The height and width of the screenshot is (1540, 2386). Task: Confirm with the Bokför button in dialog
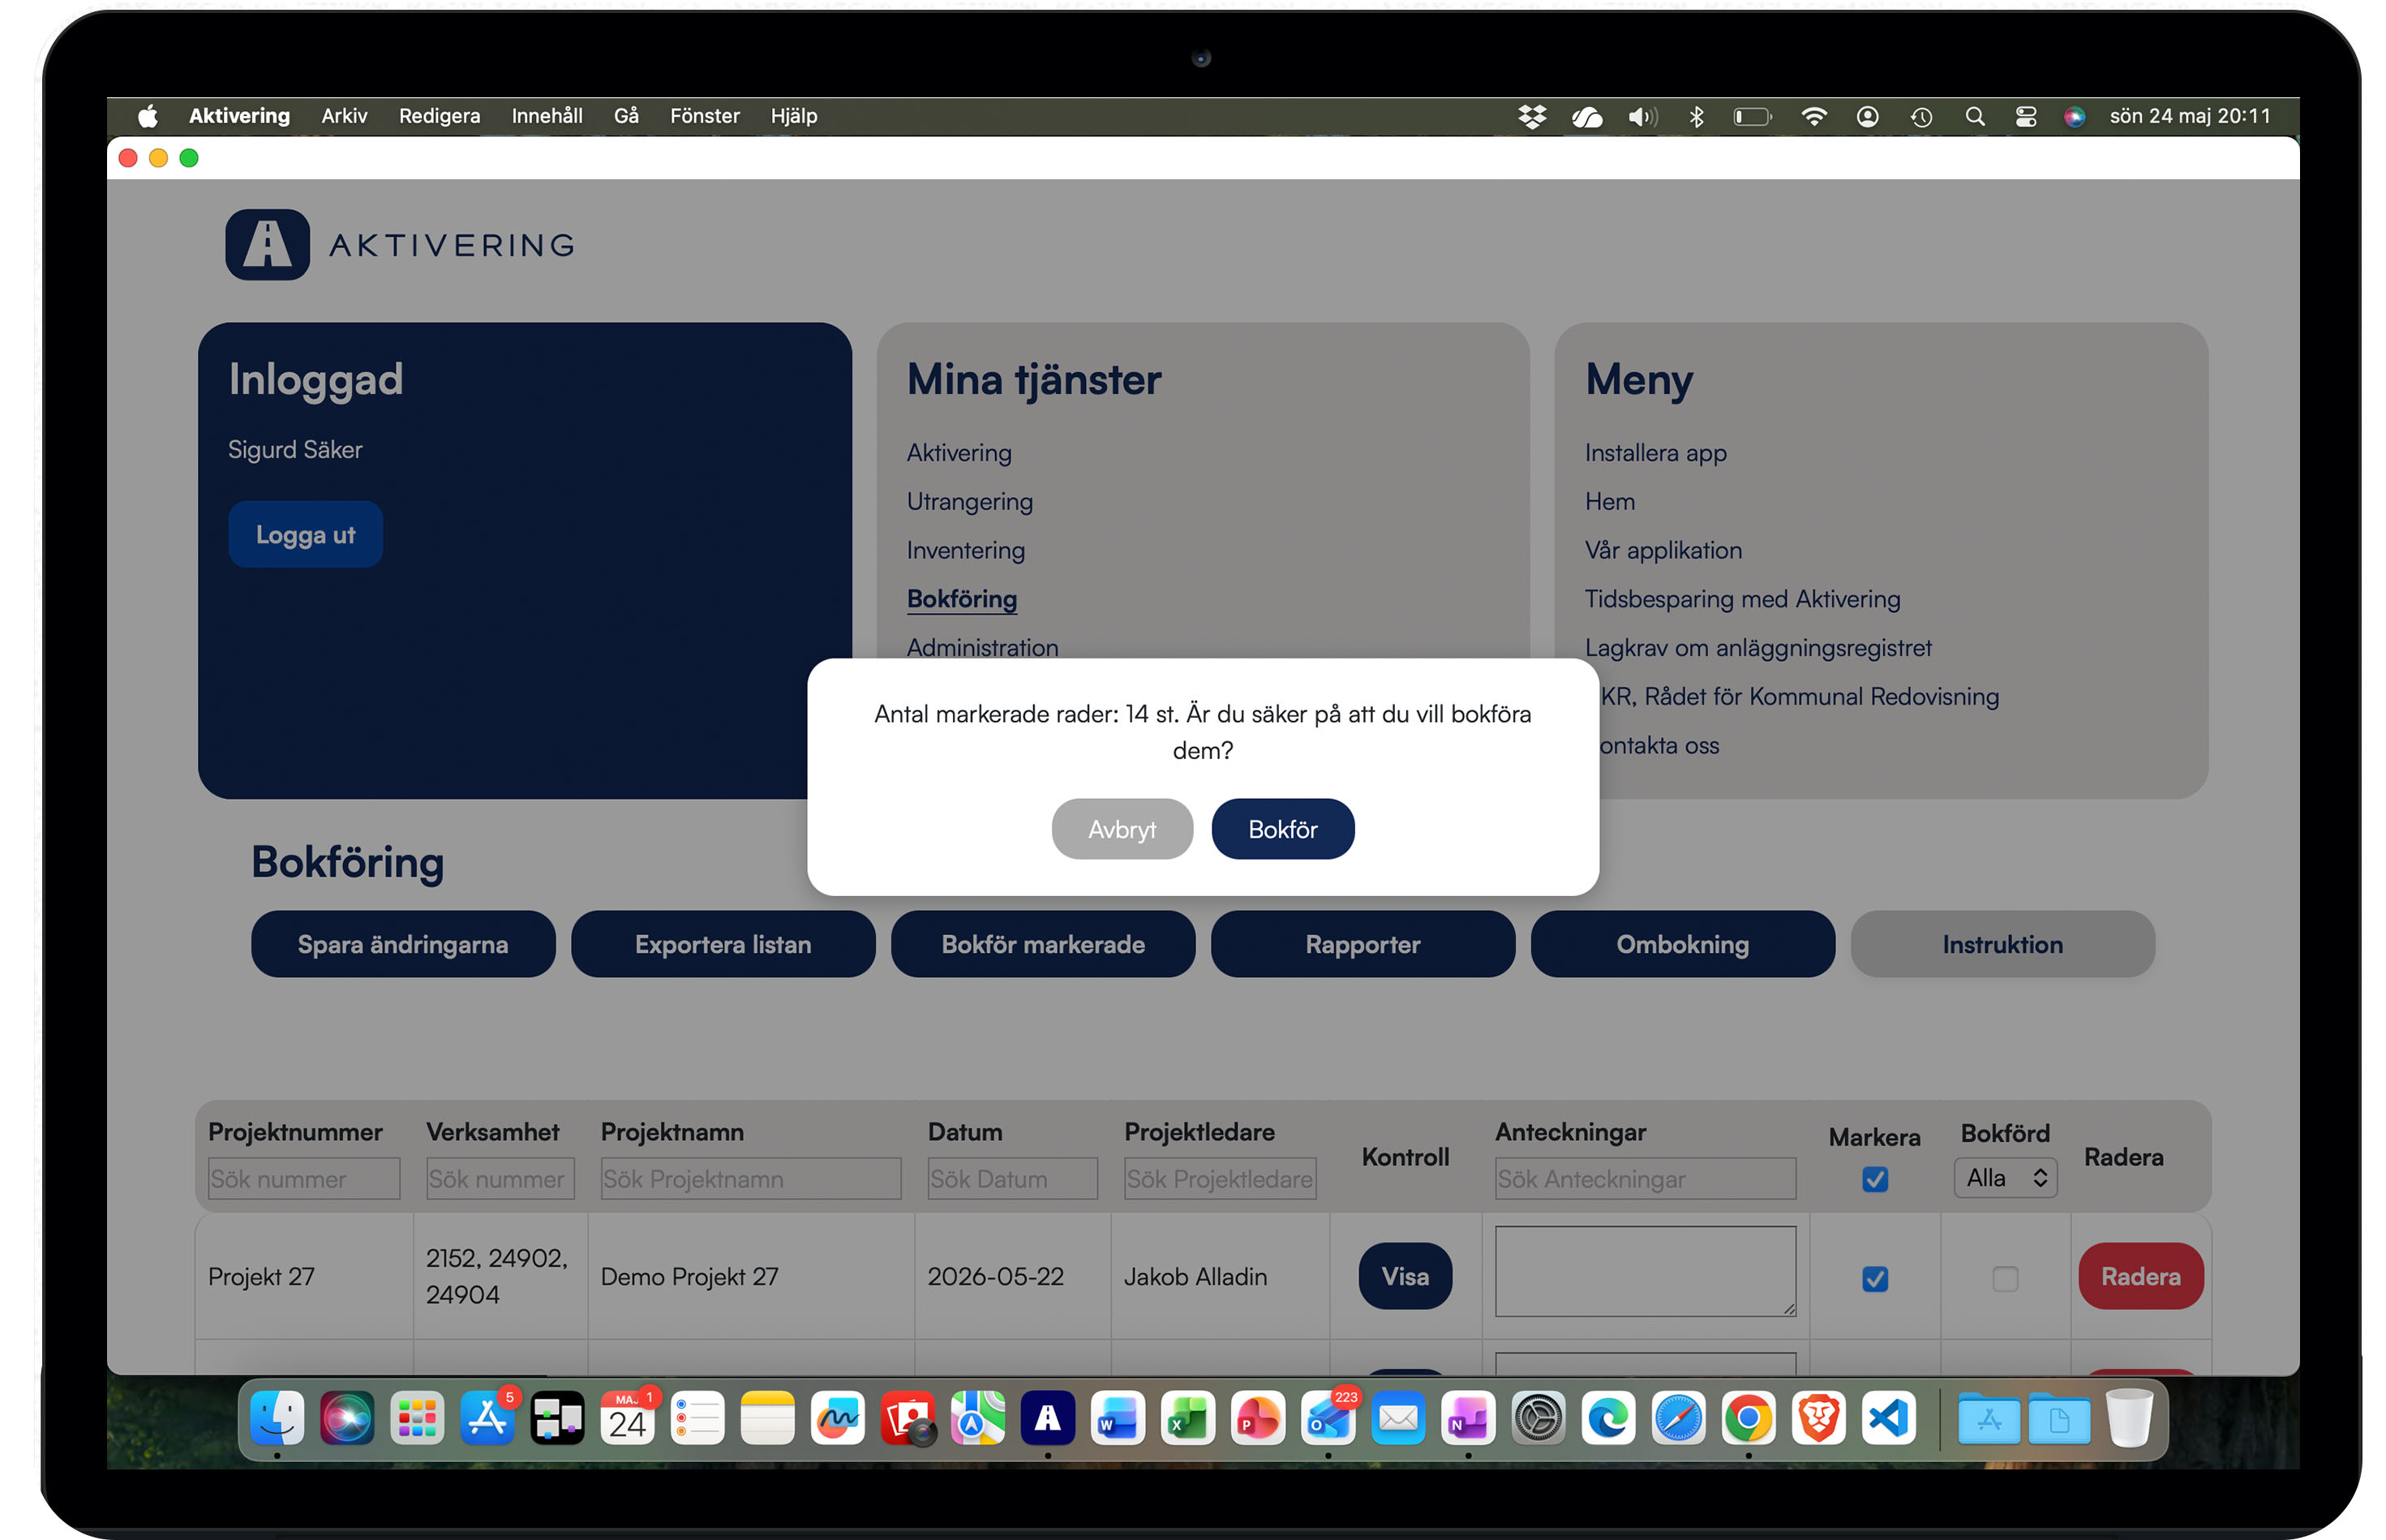[1282, 829]
